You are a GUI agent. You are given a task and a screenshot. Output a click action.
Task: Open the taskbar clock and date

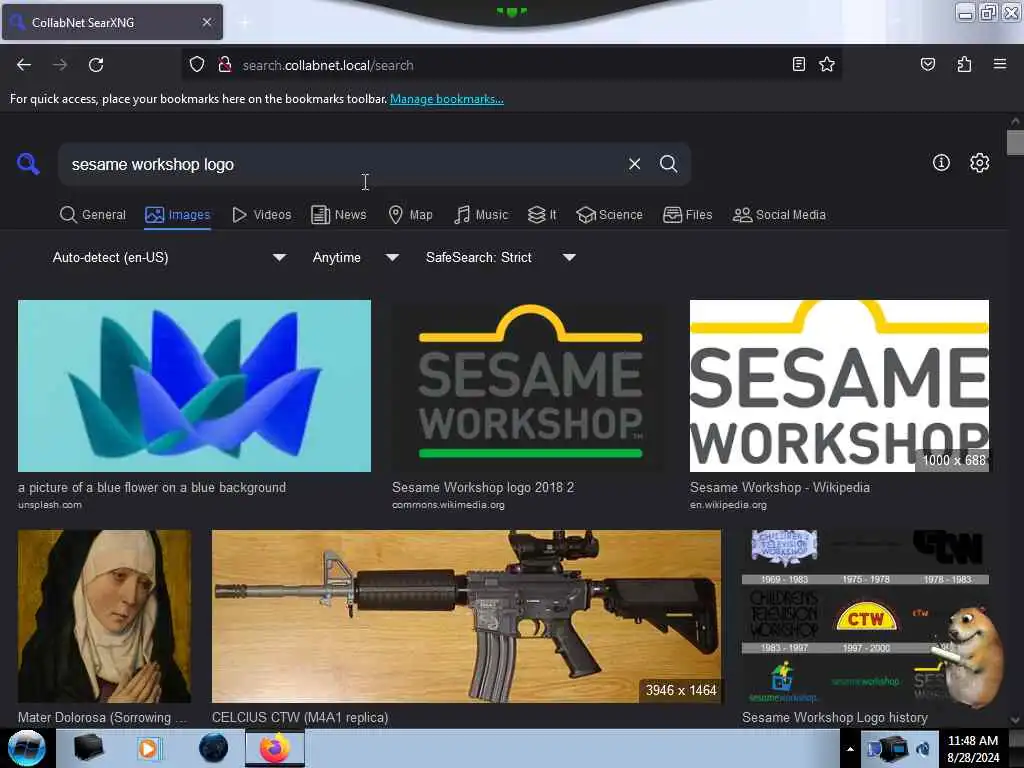(973, 749)
